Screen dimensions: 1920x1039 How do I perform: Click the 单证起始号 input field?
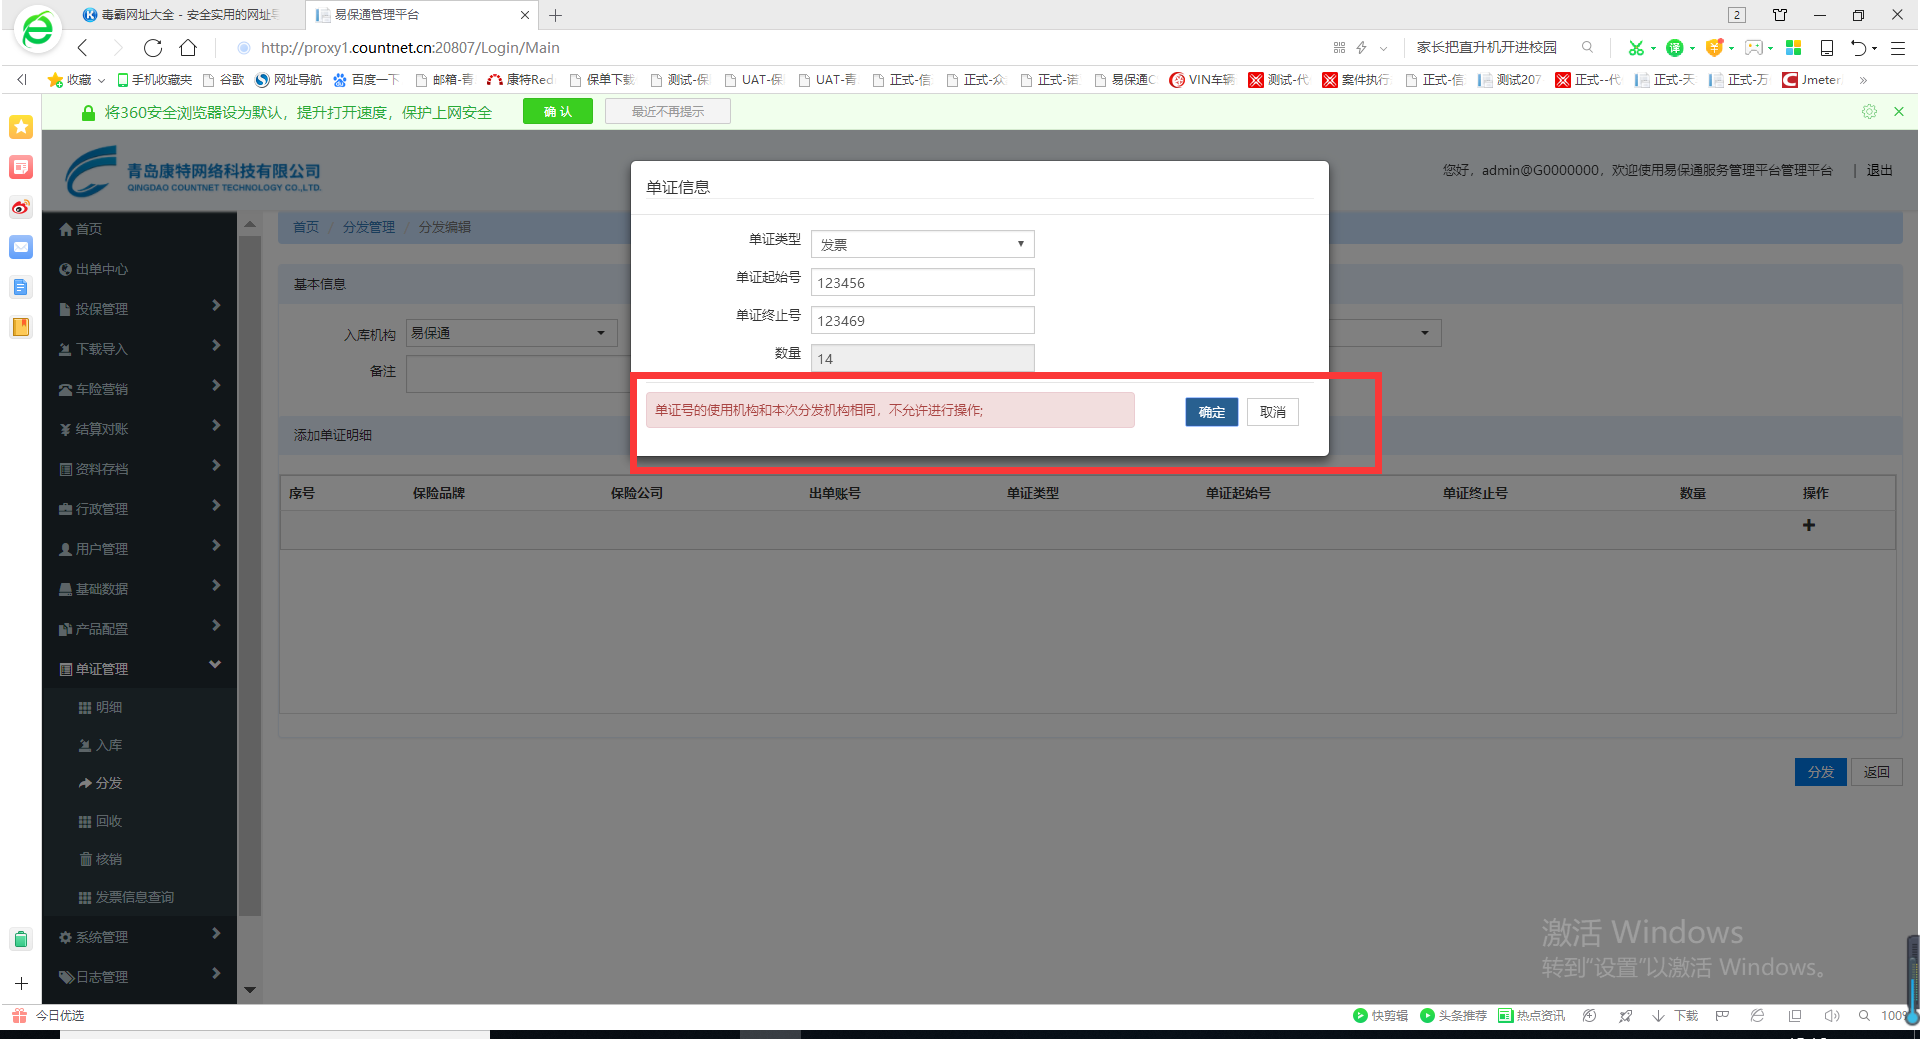click(922, 282)
